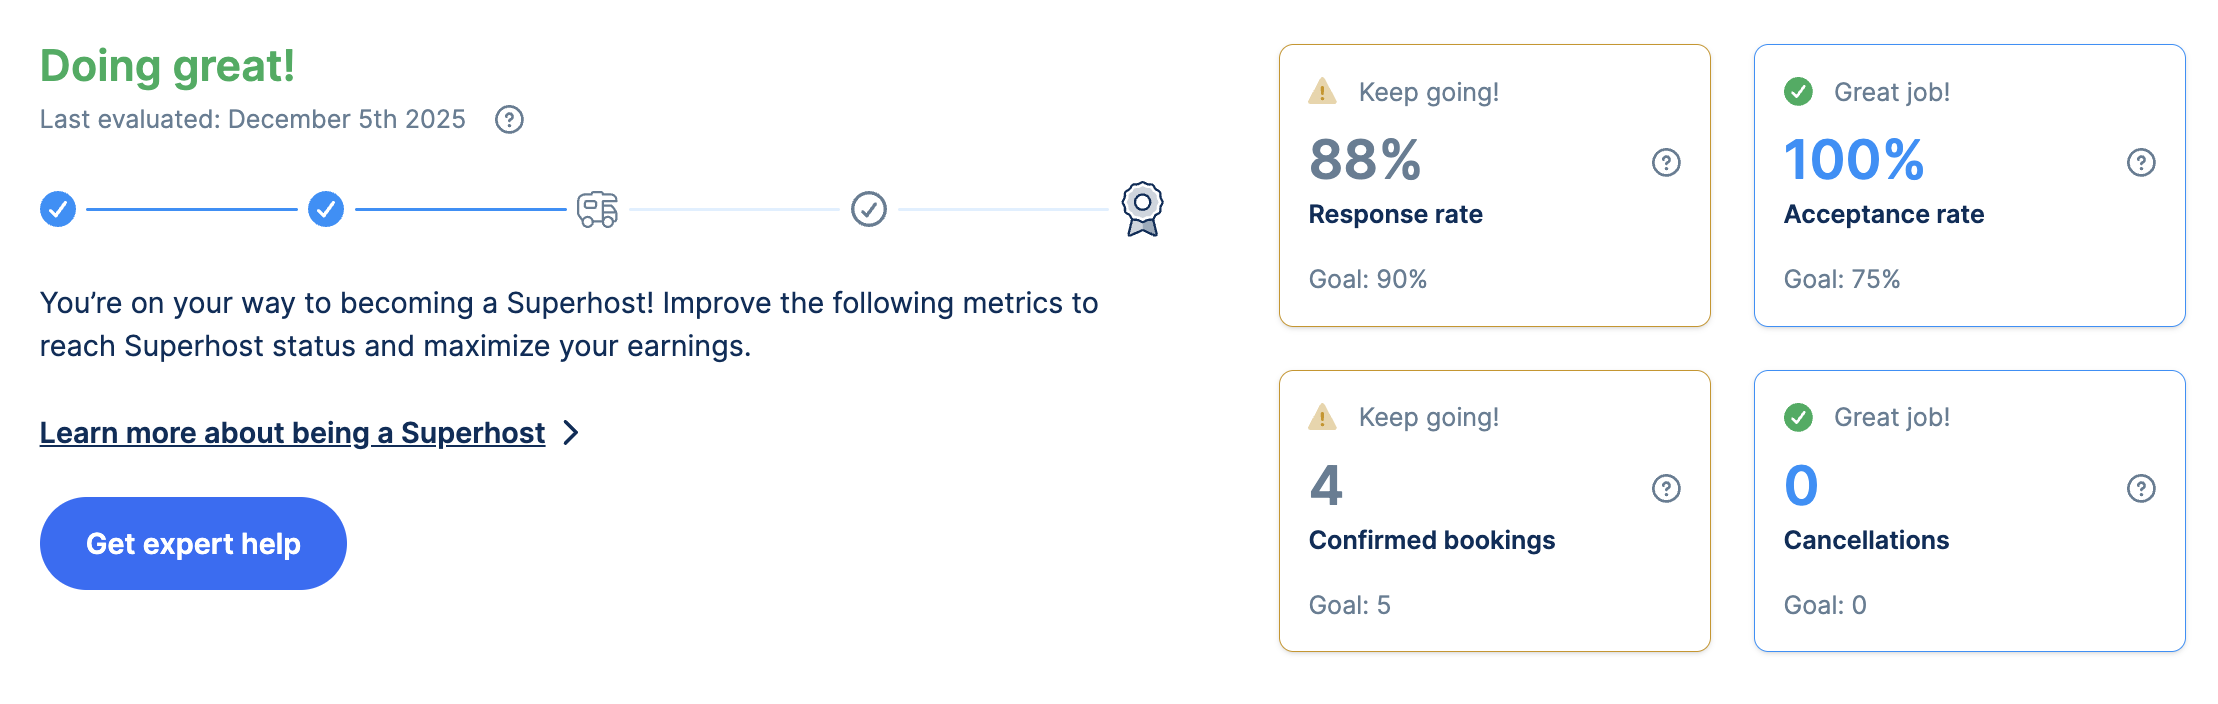2218x704 pixels.
Task: Open Learn more about being a Superhost
Action: click(x=292, y=433)
